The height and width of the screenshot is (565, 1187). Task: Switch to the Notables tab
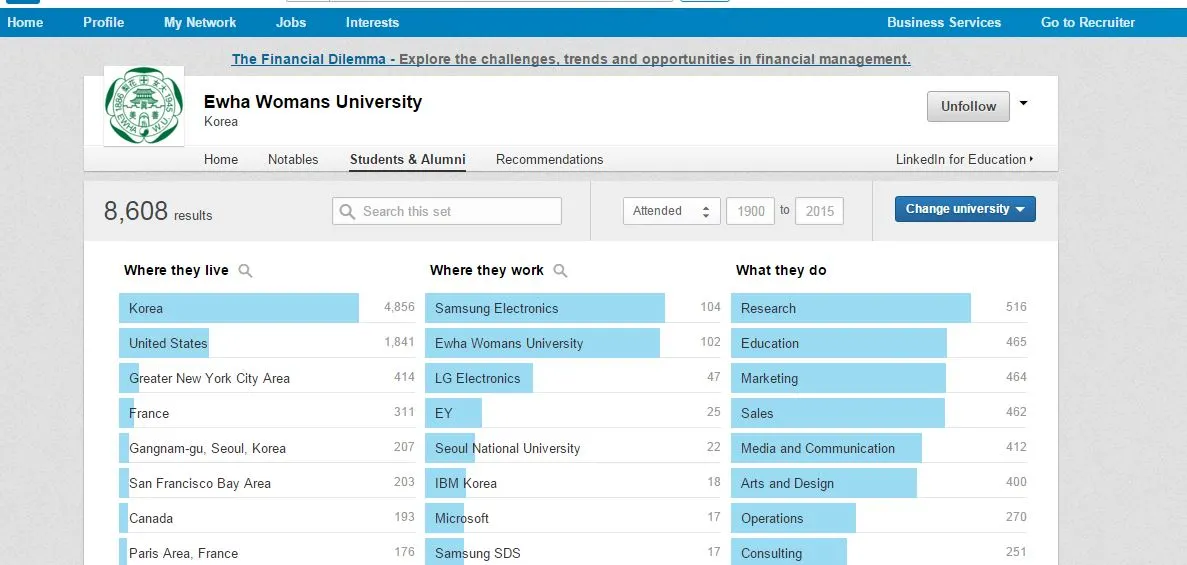293,159
